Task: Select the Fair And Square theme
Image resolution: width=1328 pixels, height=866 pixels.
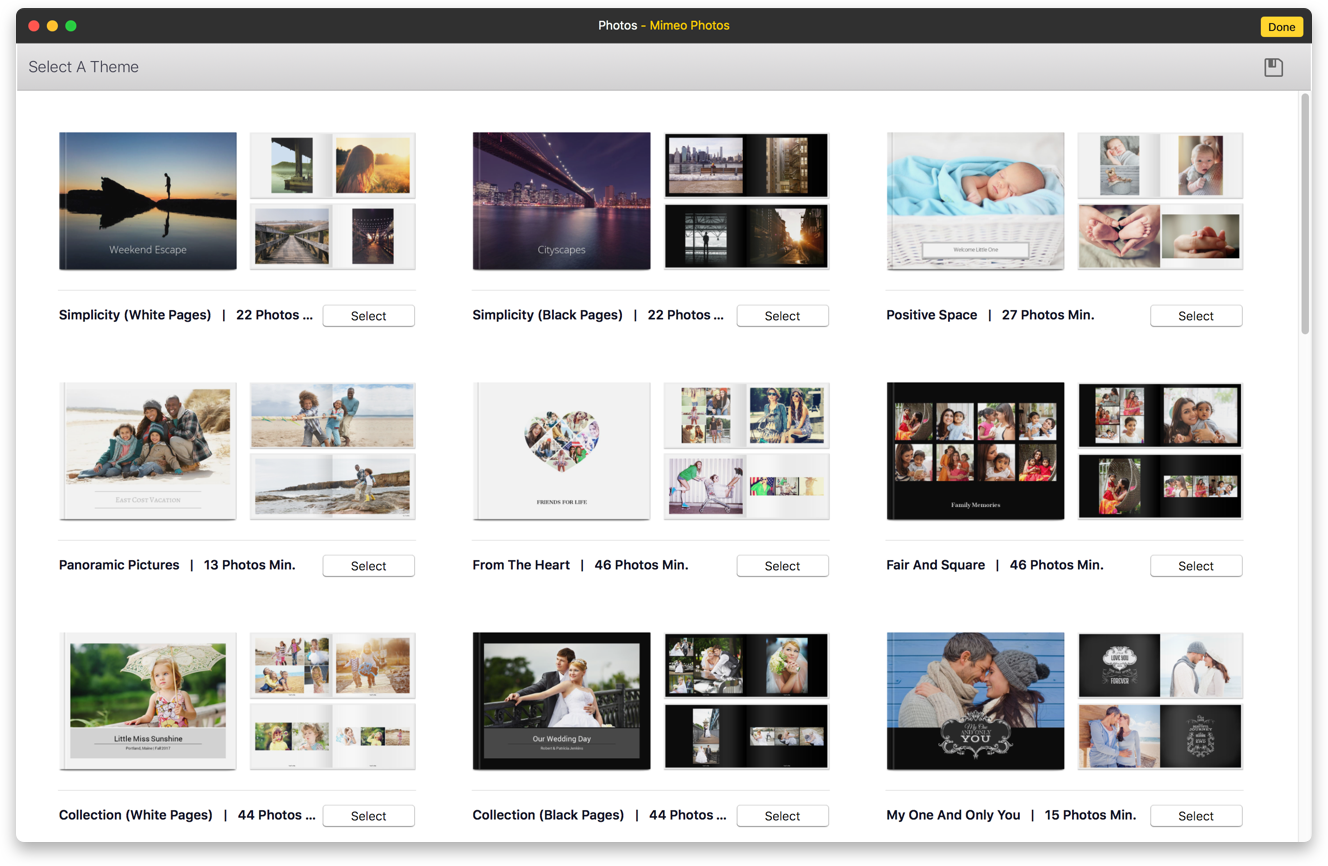Action: tap(1196, 565)
